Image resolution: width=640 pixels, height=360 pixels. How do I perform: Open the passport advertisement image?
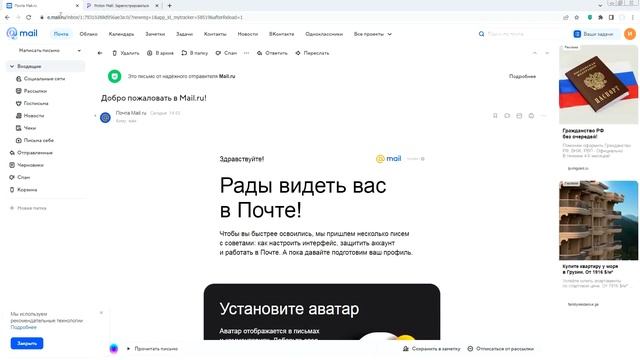click(x=598, y=84)
